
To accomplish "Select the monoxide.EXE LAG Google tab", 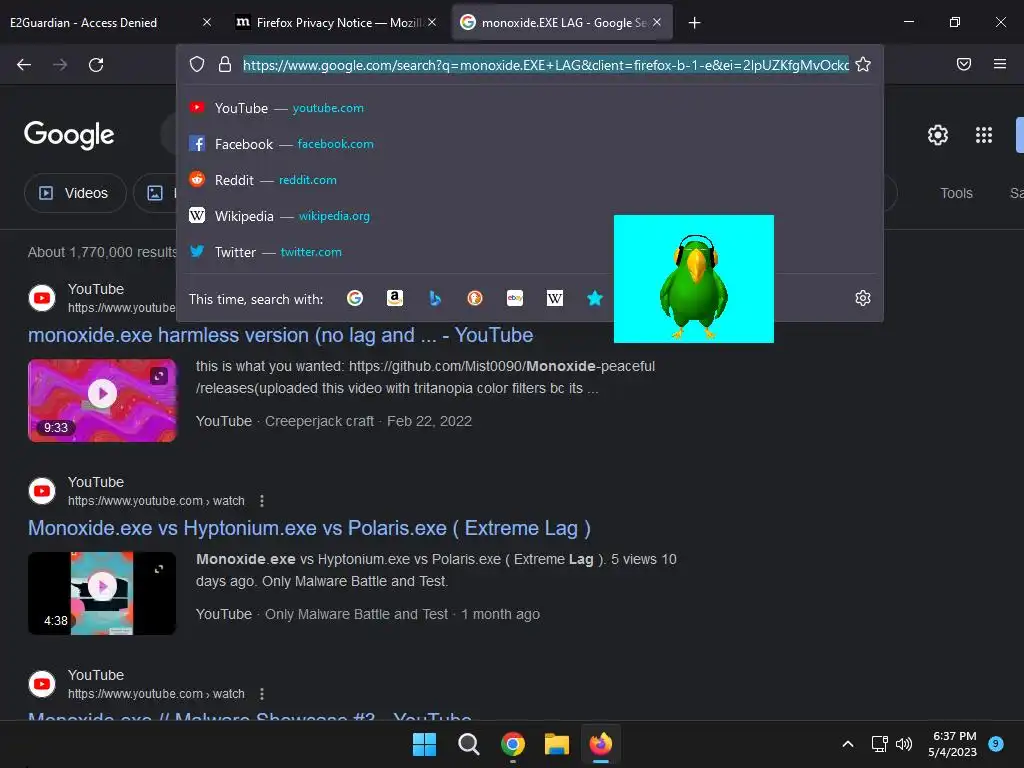I will (564, 23).
